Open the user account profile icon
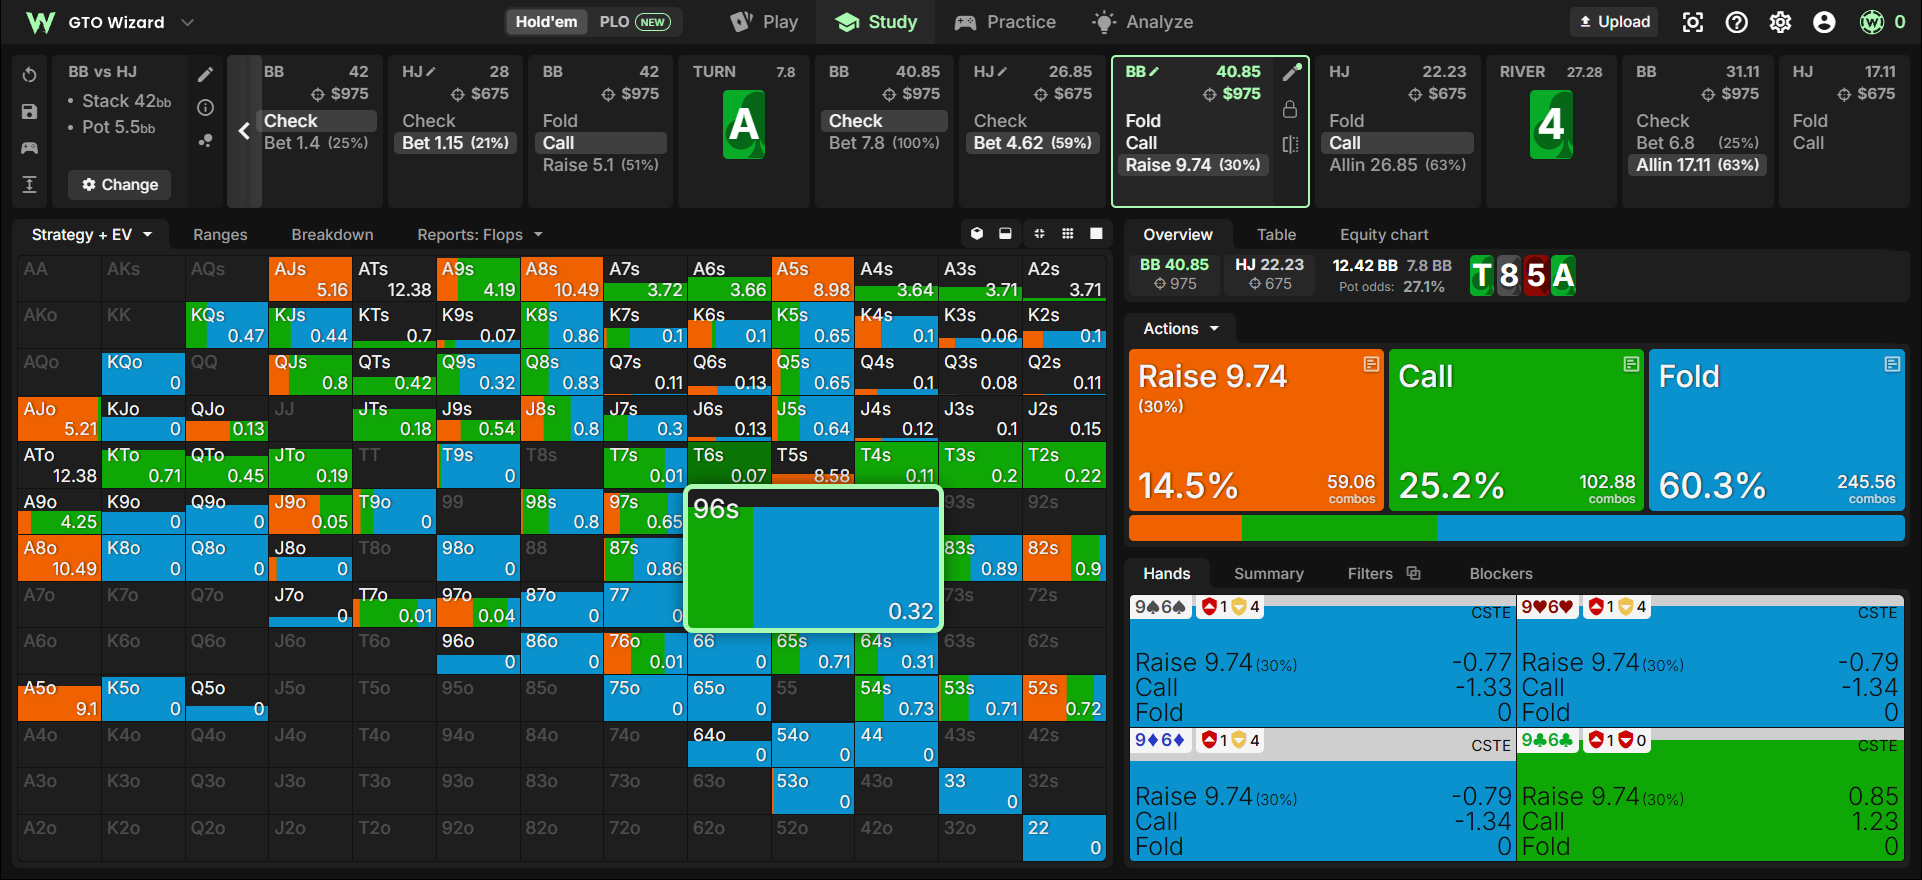Viewport: 1922px width, 880px height. point(1824,22)
